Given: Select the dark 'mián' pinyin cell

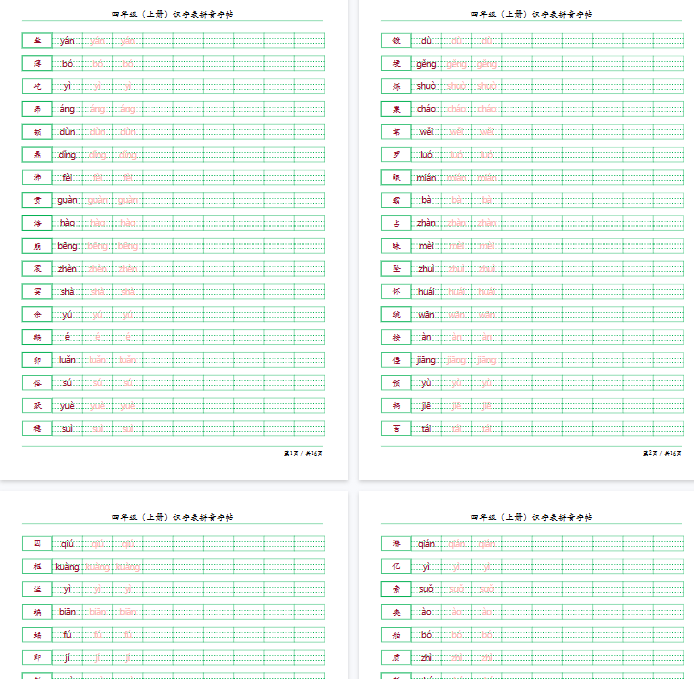Looking at the screenshot, I should click(x=426, y=177).
